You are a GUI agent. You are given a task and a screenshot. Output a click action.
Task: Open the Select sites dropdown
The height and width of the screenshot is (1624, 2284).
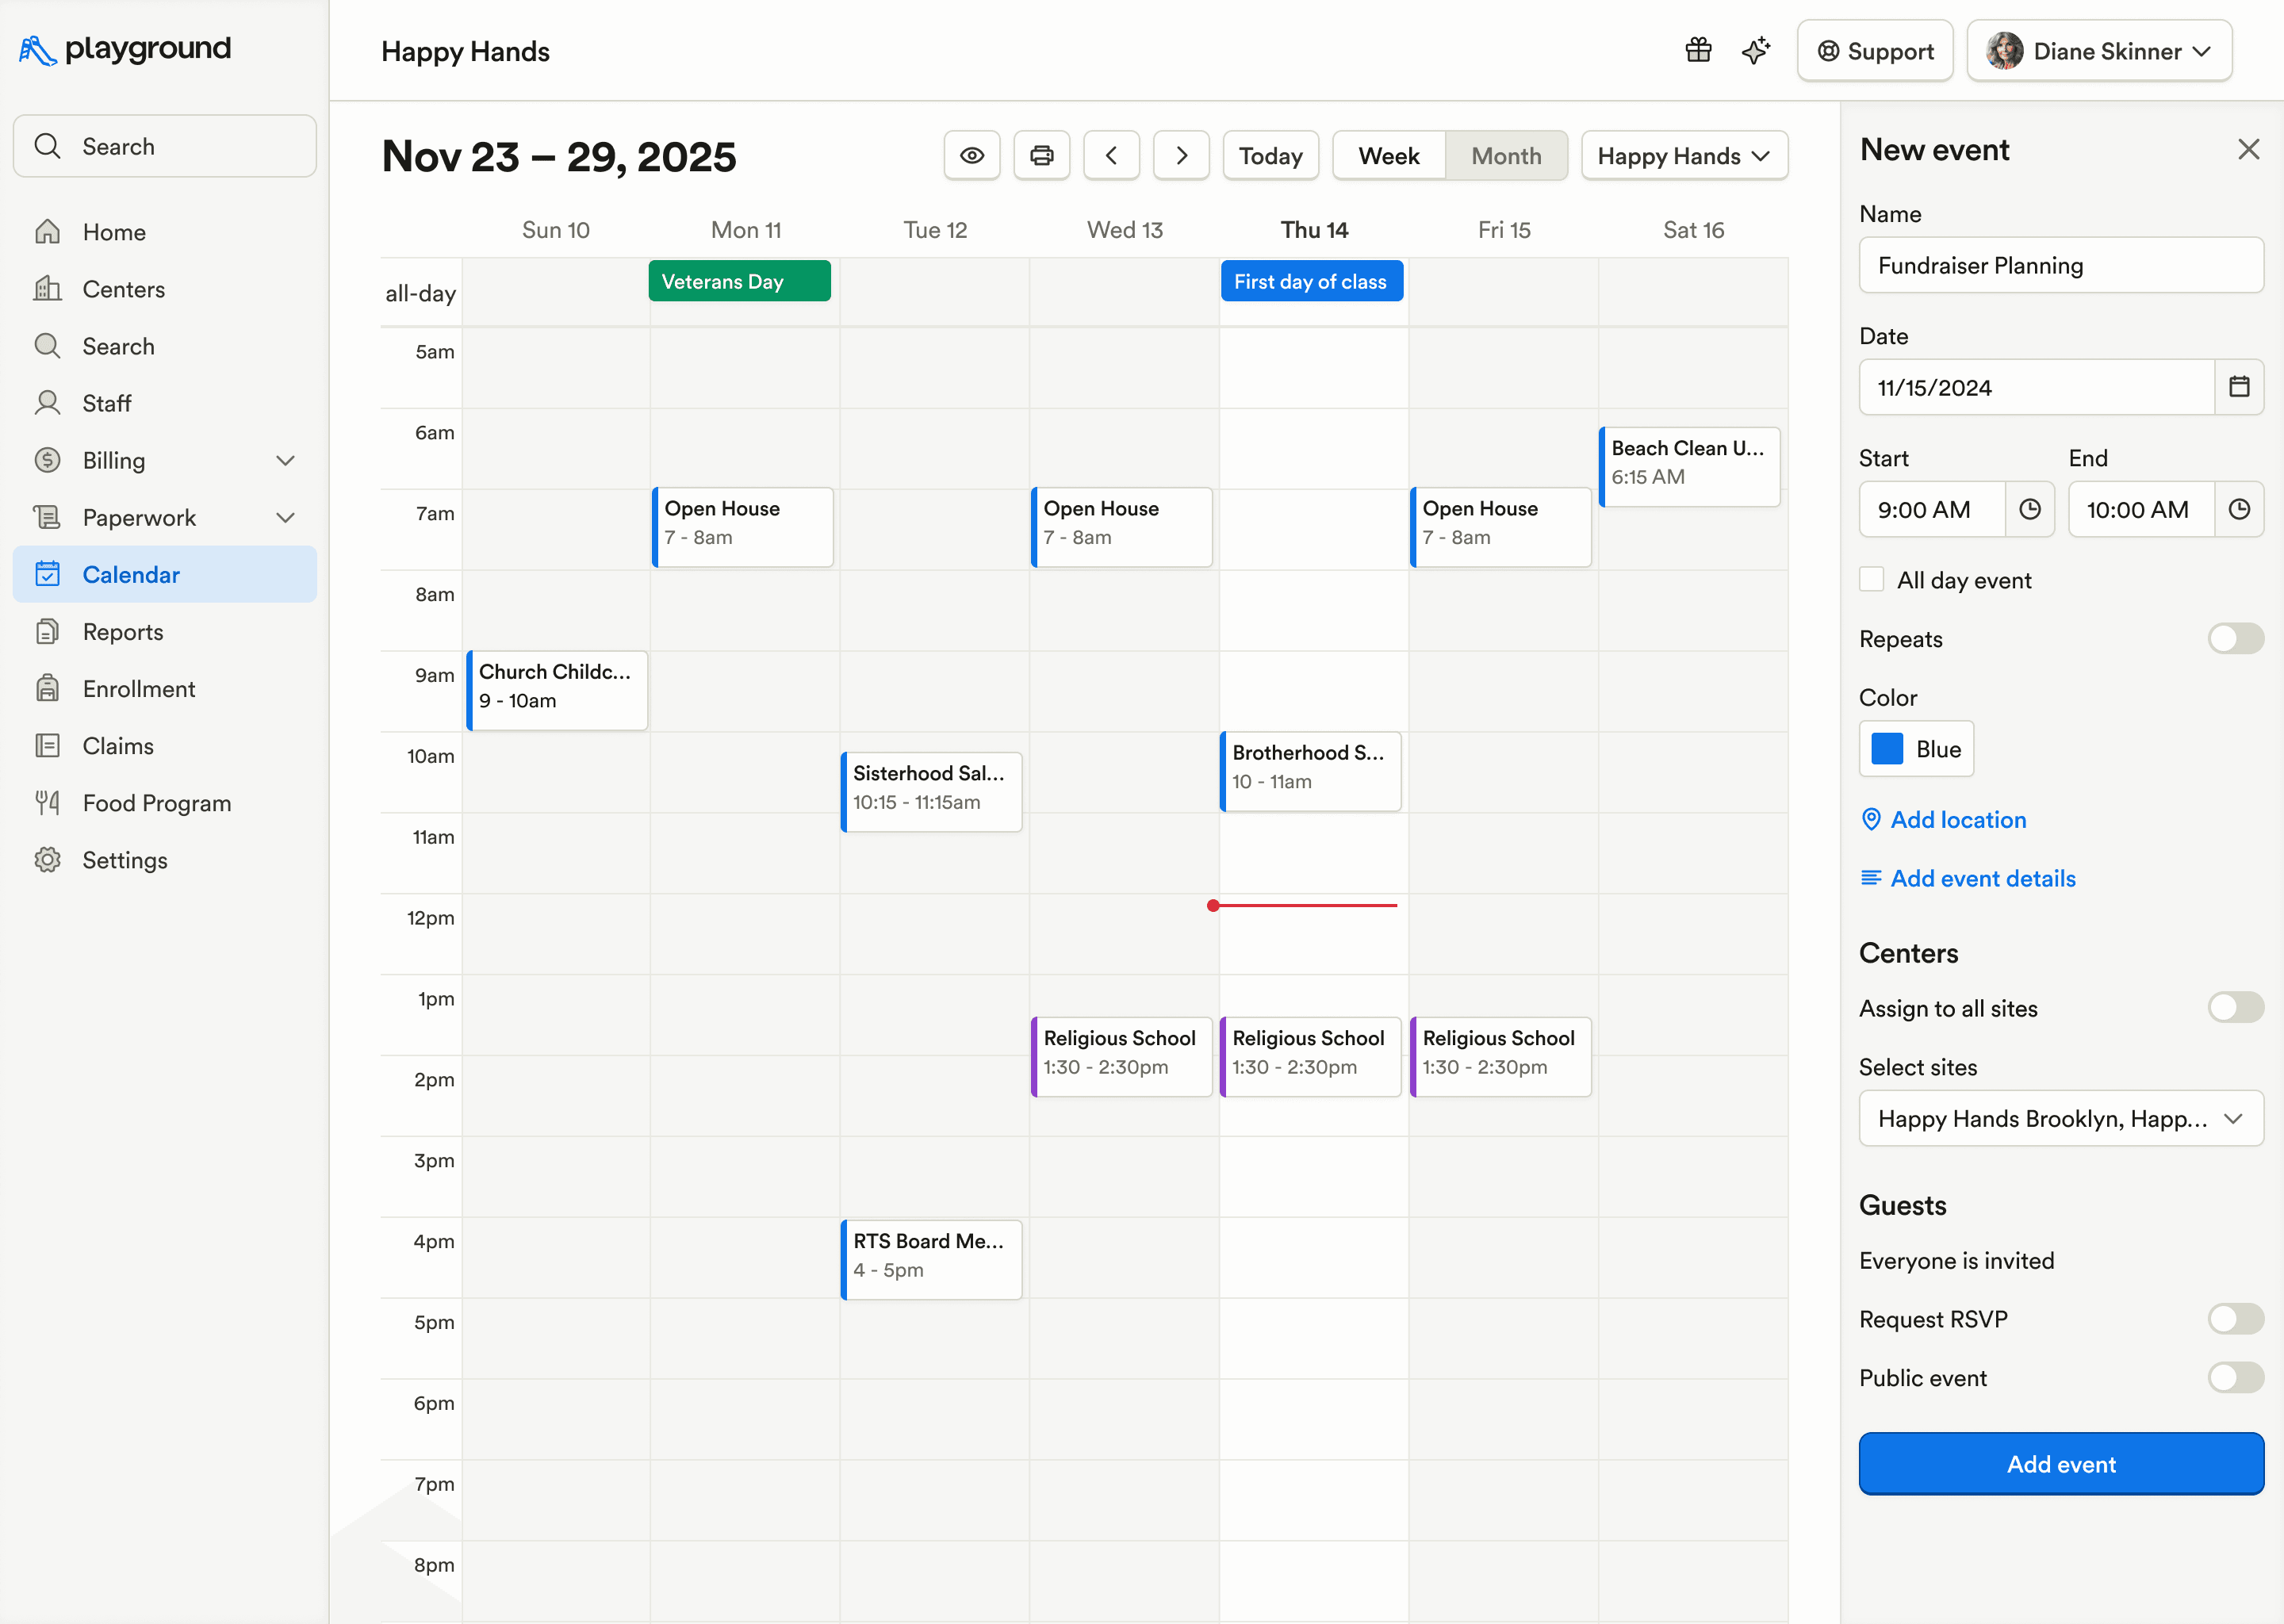click(2060, 1118)
